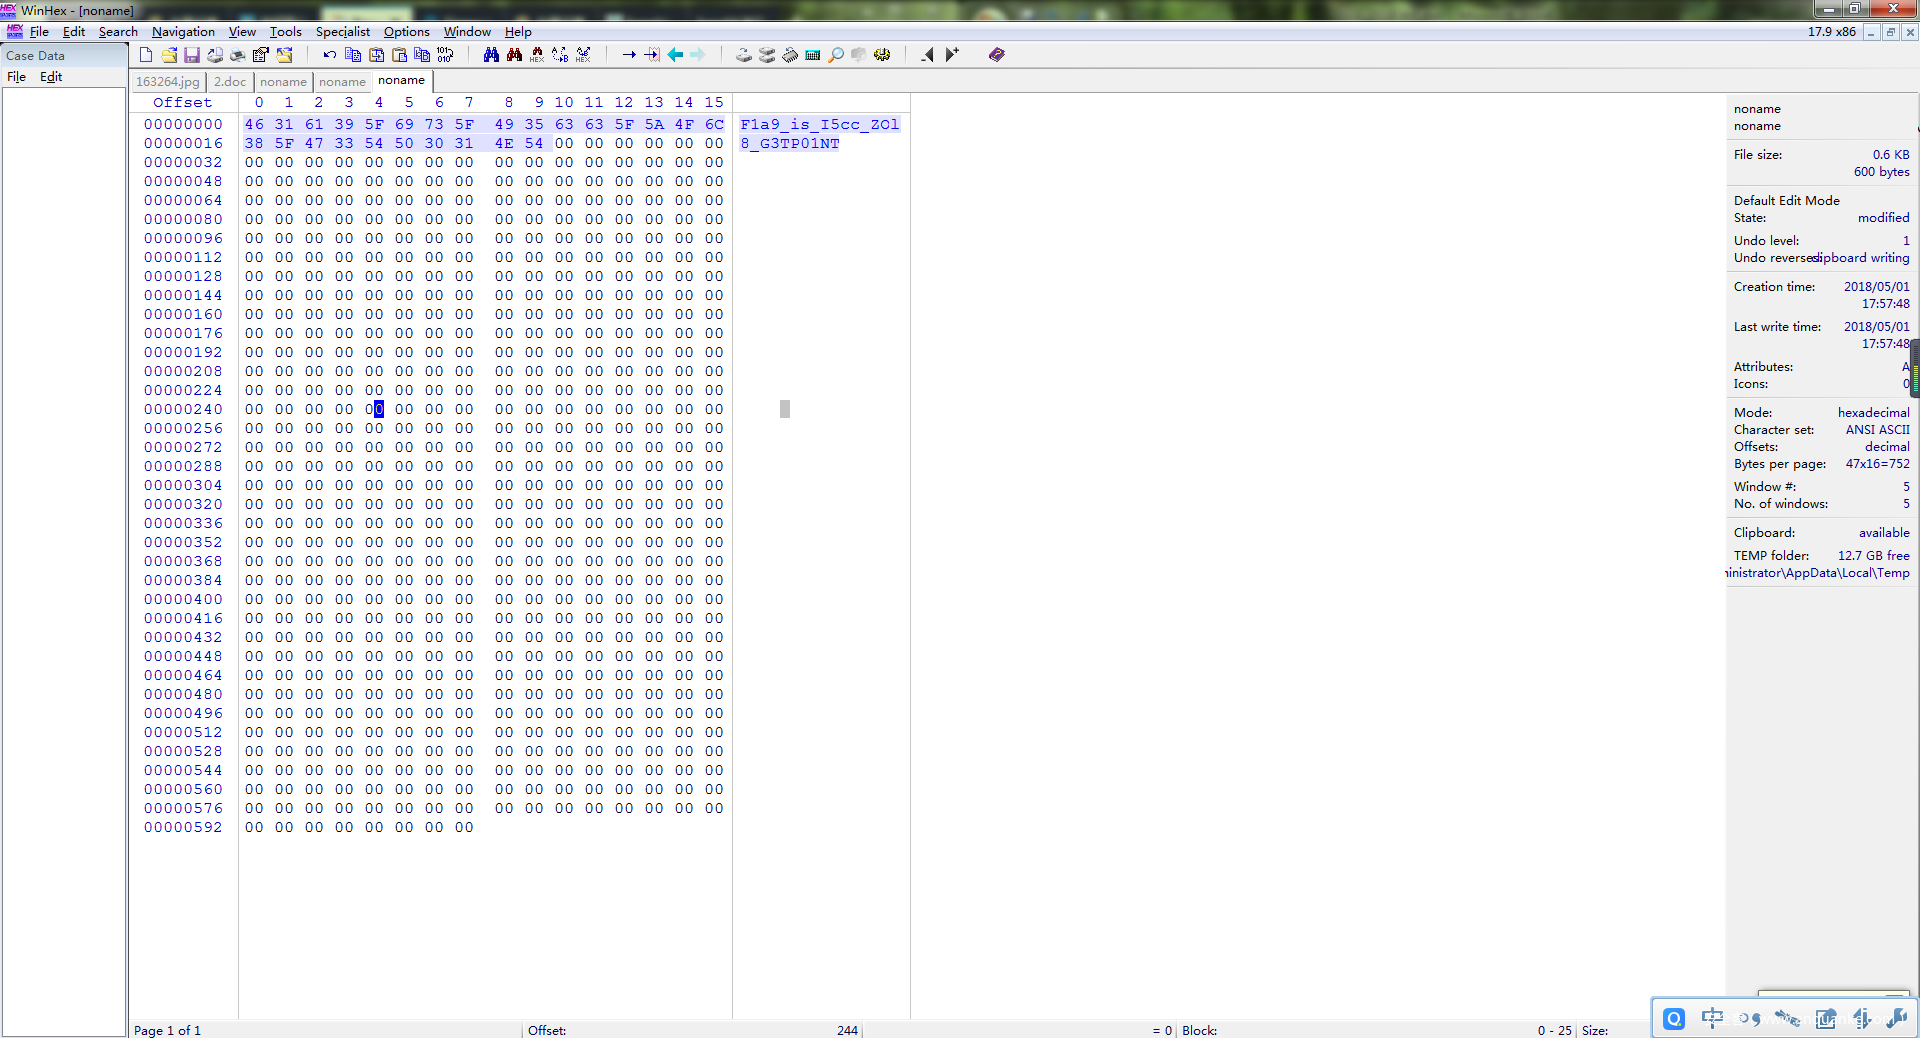Viewport: 1920px width, 1038px height.
Task: Toggle Chinese input mode in IME bar
Action: (1712, 1018)
